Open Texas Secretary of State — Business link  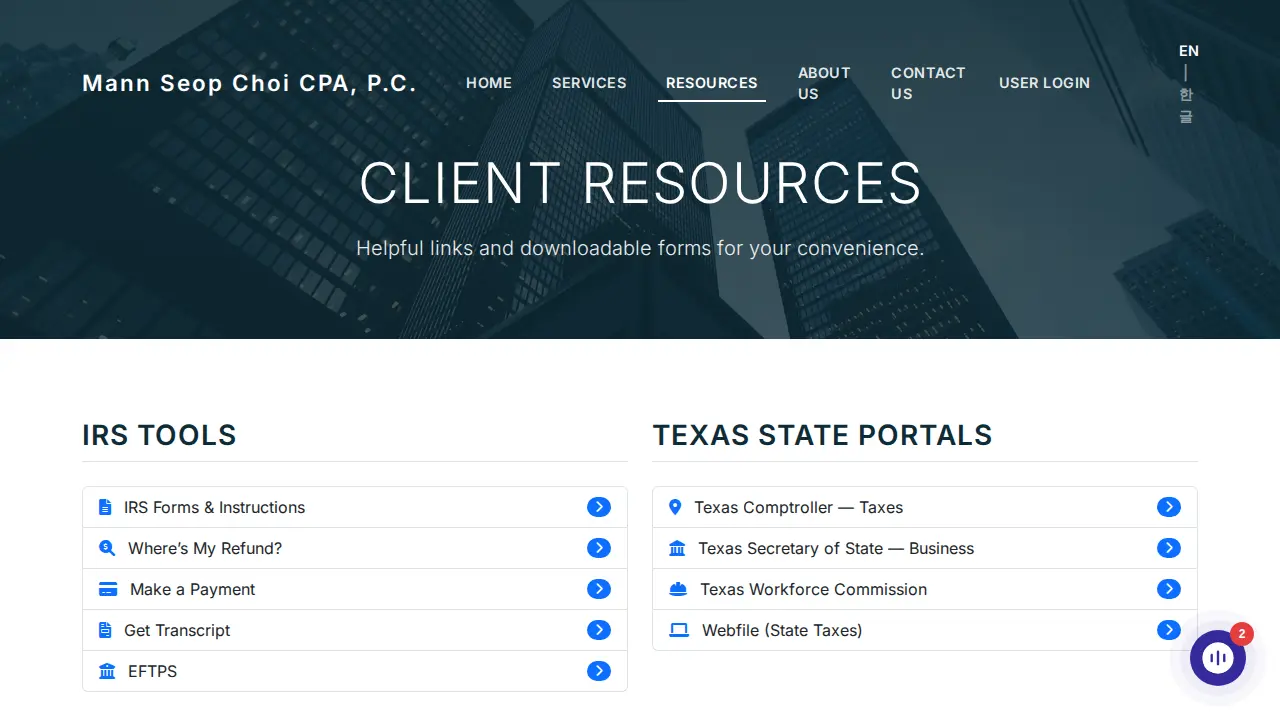click(925, 548)
